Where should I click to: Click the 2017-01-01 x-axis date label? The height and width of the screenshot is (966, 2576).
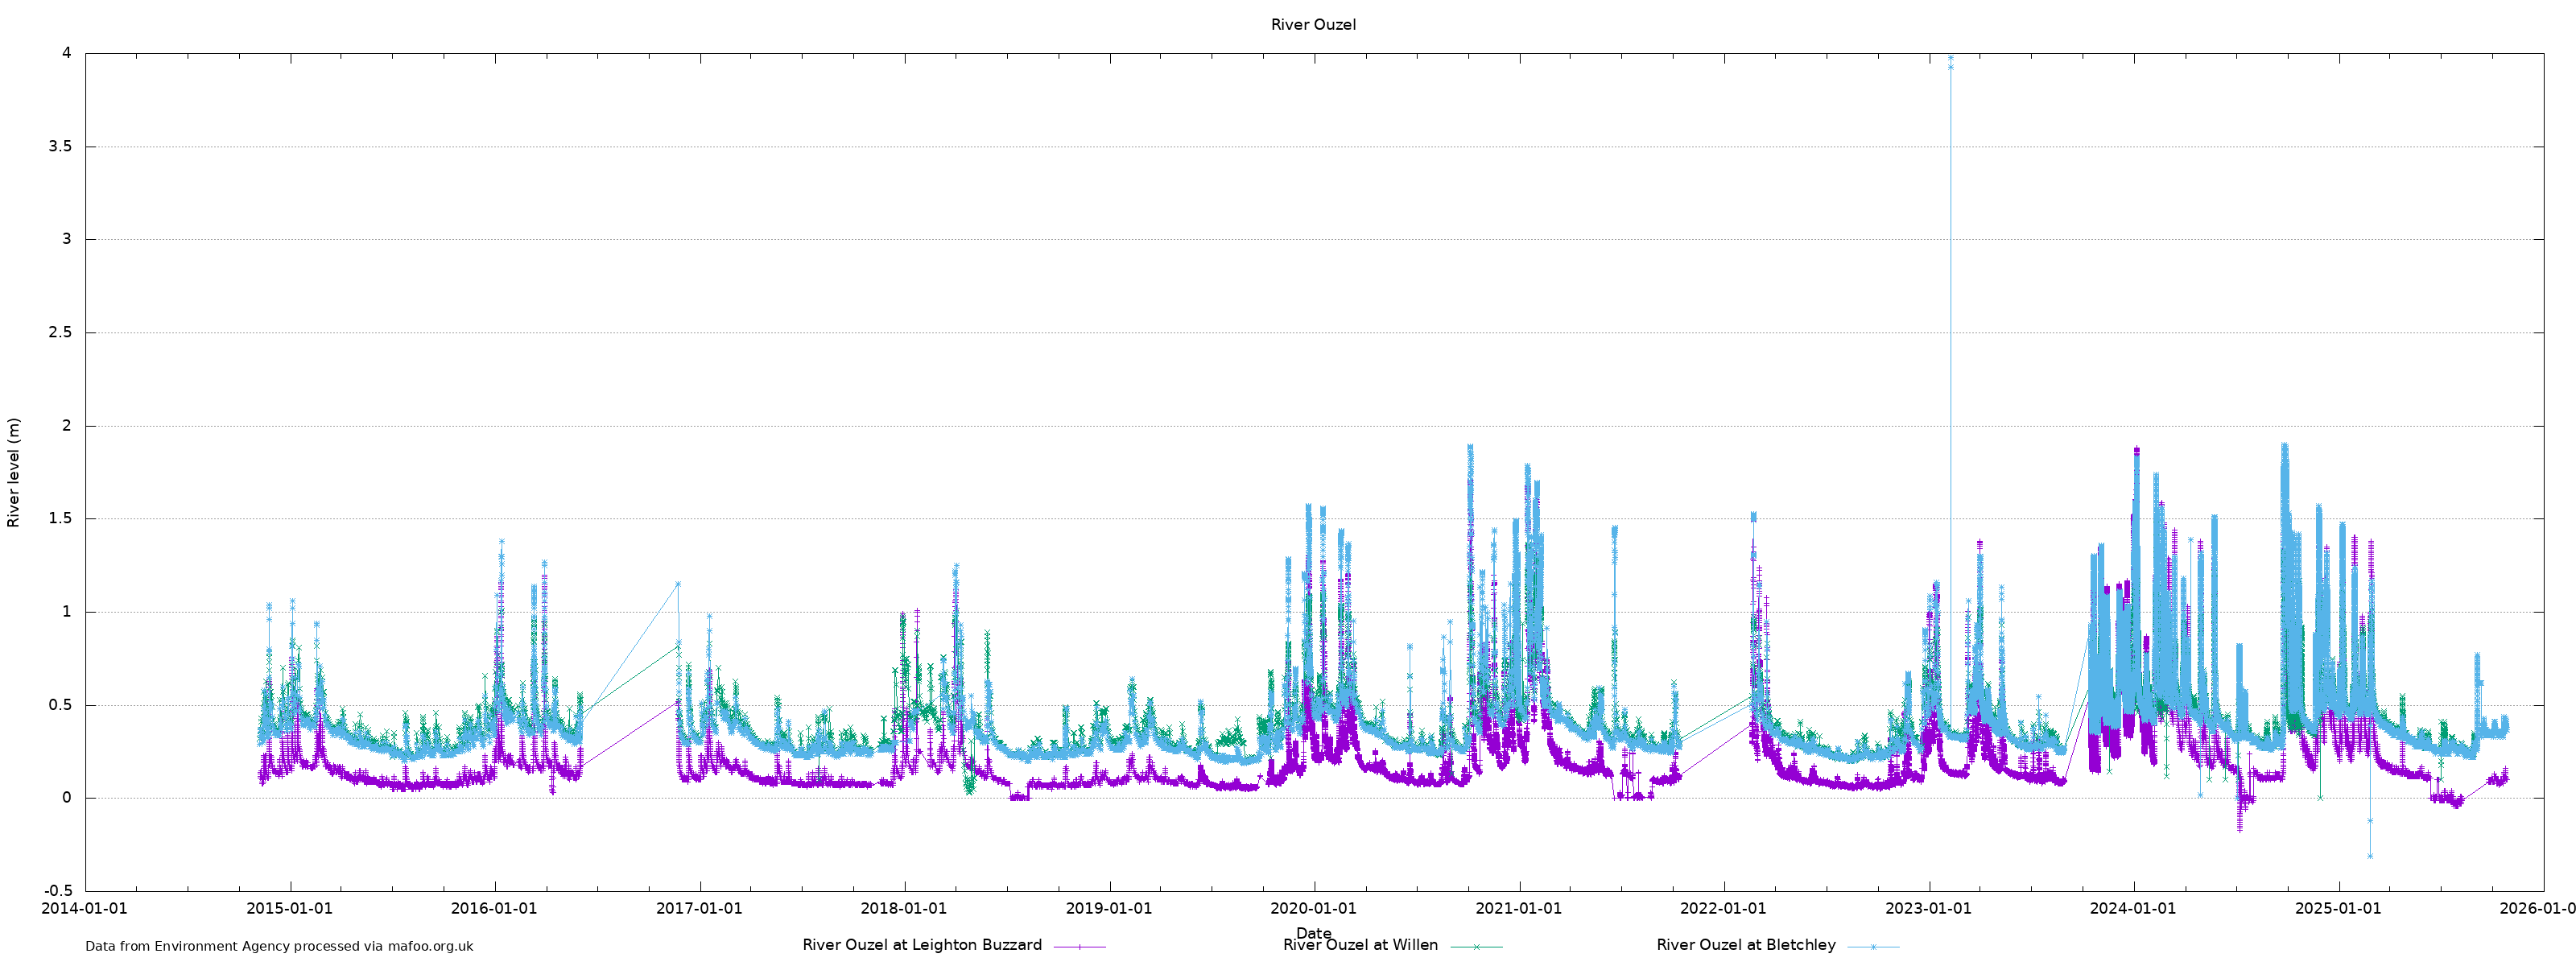[699, 909]
